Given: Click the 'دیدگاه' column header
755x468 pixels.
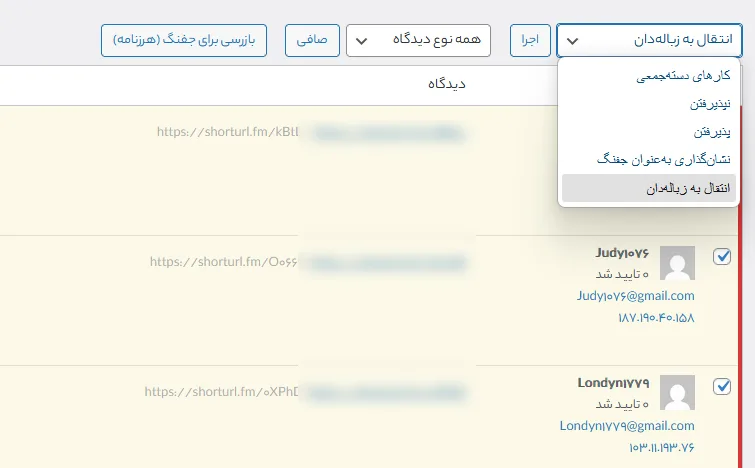Looking at the screenshot, I should coord(447,84).
